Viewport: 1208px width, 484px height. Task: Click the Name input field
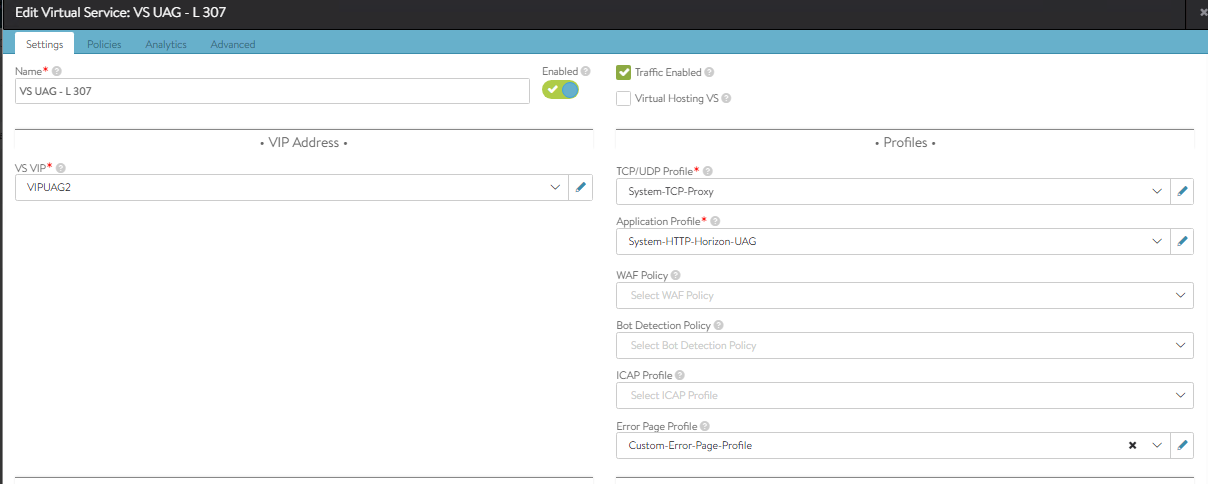[272, 90]
